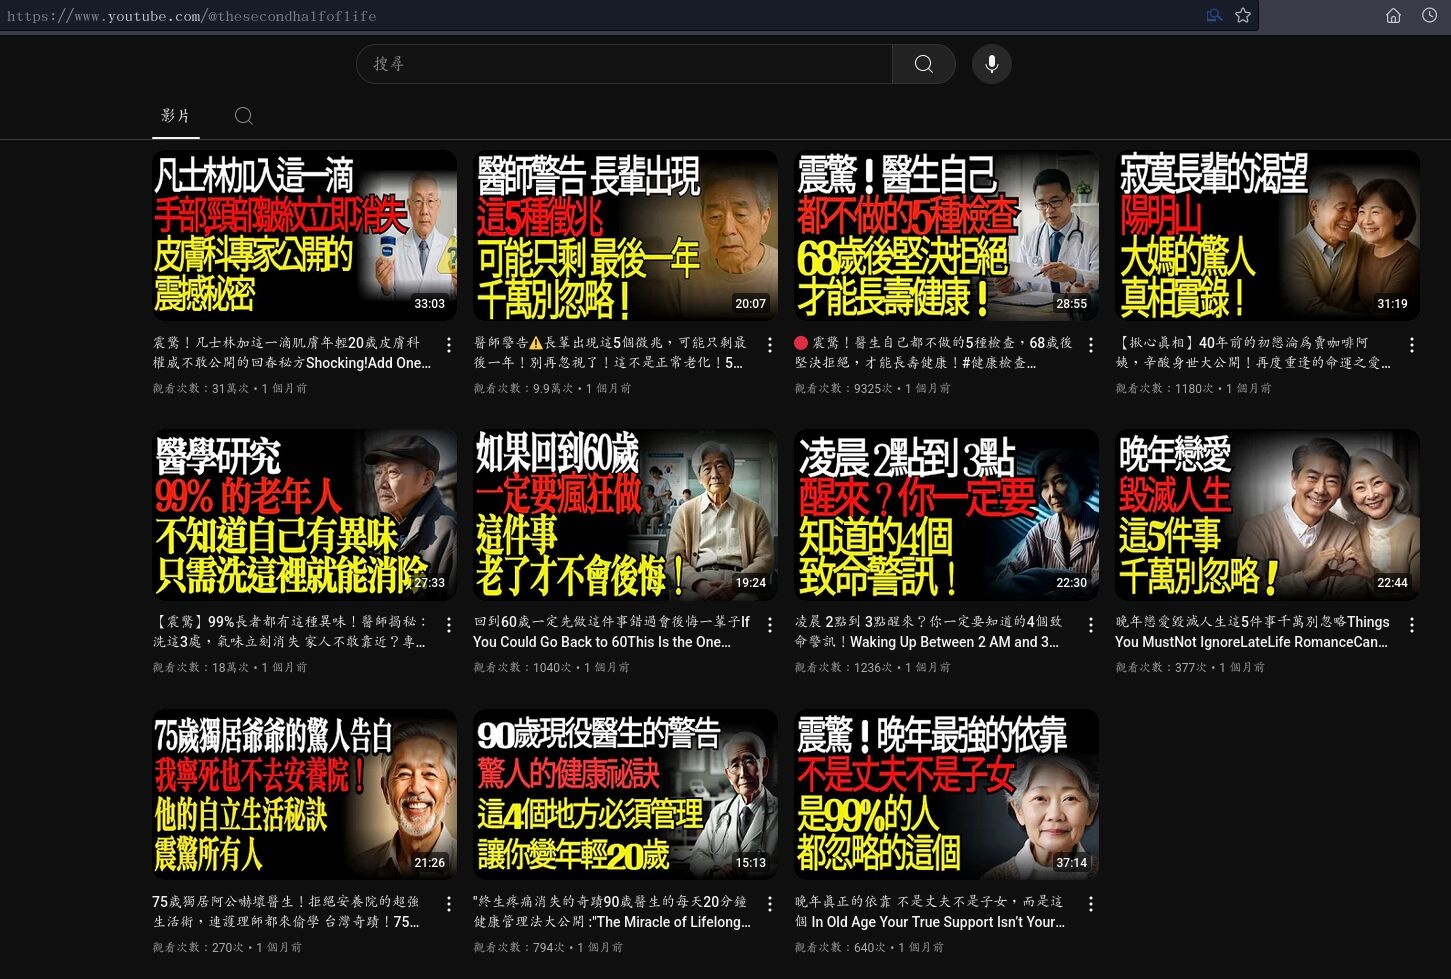
Task: Open 醫學研究 99%的老年人 thumbnail
Action: (304, 515)
